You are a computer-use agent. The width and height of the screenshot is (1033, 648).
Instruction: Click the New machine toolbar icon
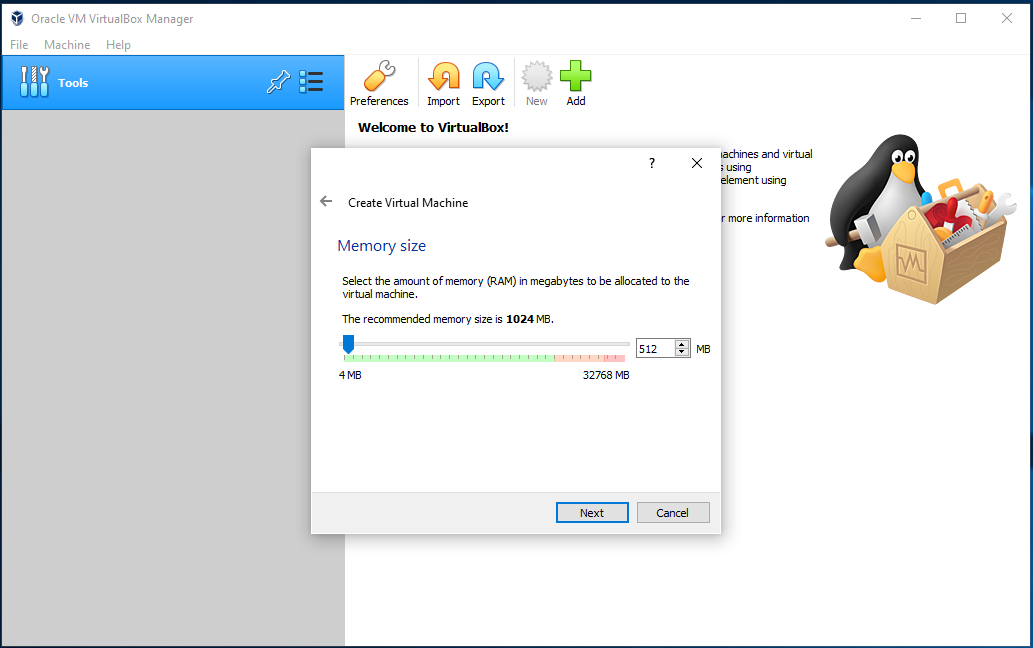click(536, 84)
